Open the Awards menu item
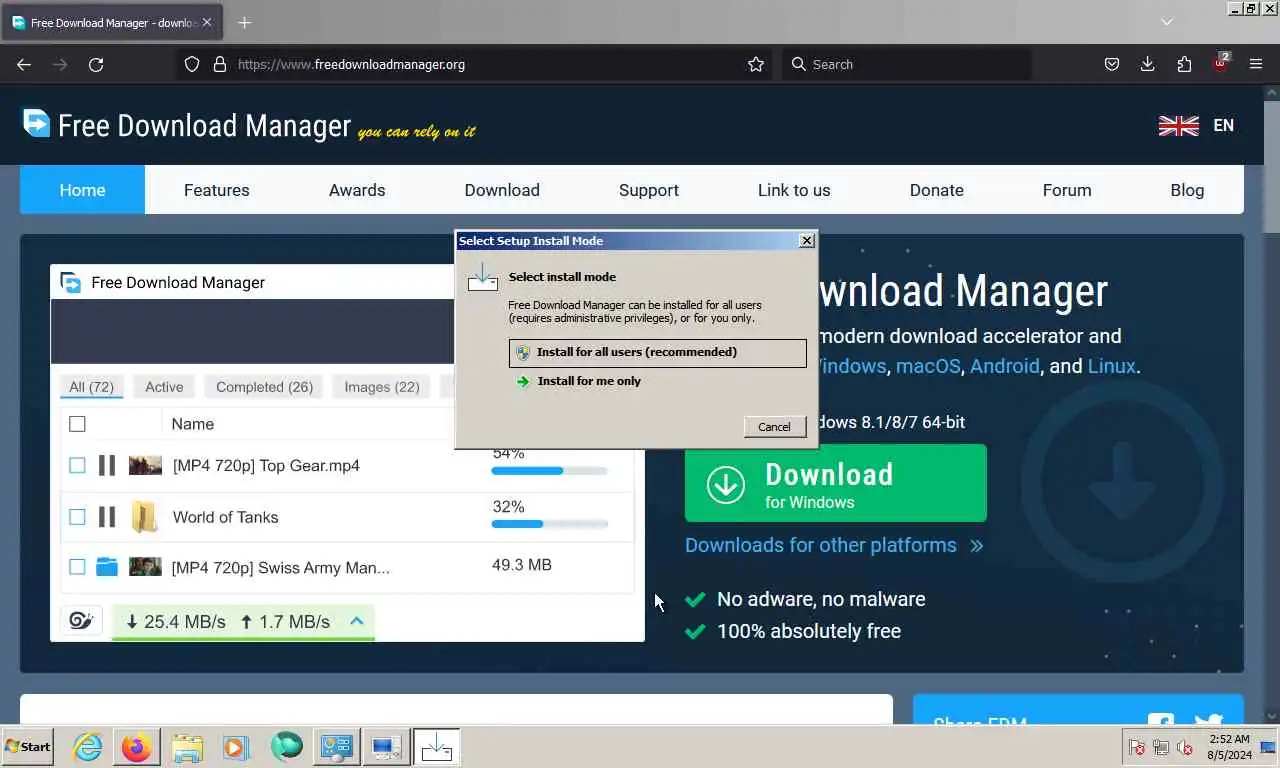 tap(357, 190)
